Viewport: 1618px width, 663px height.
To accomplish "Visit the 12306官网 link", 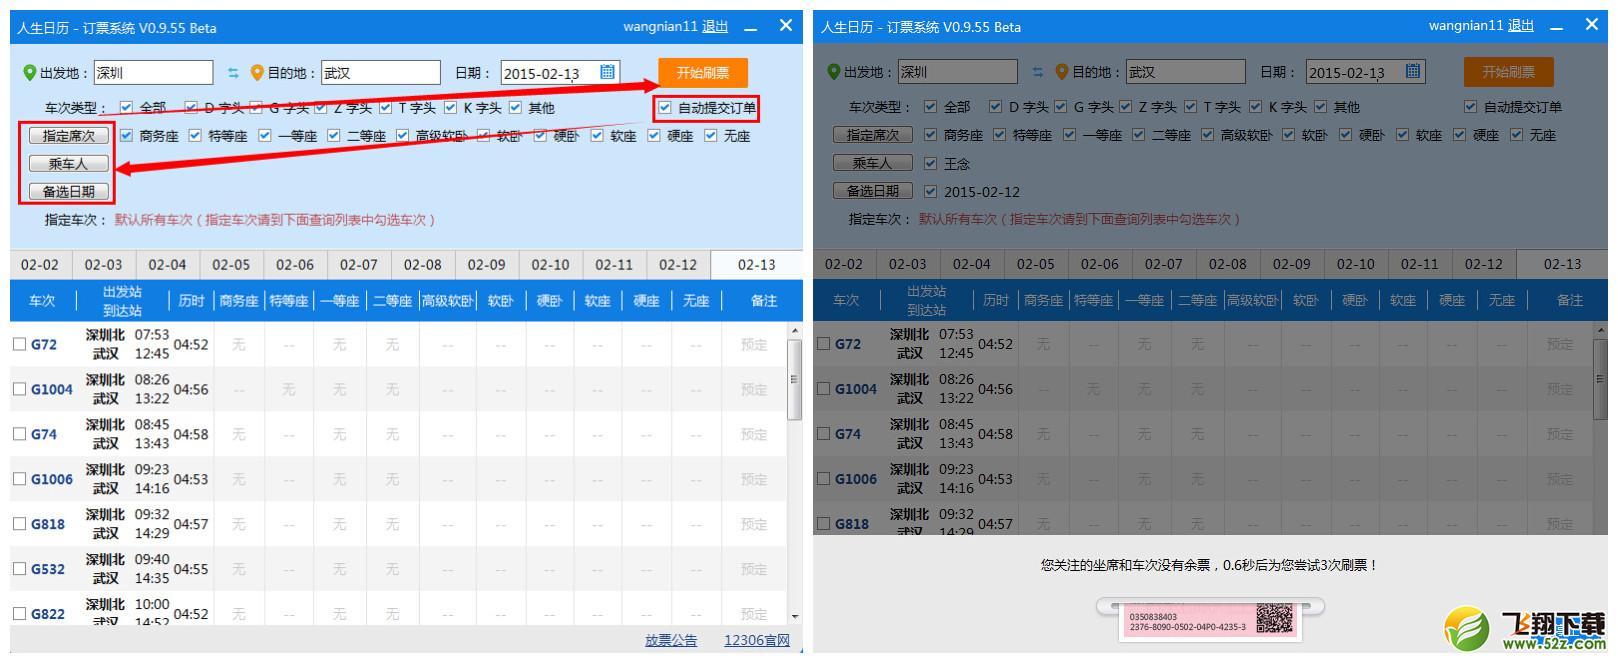I will tap(757, 641).
